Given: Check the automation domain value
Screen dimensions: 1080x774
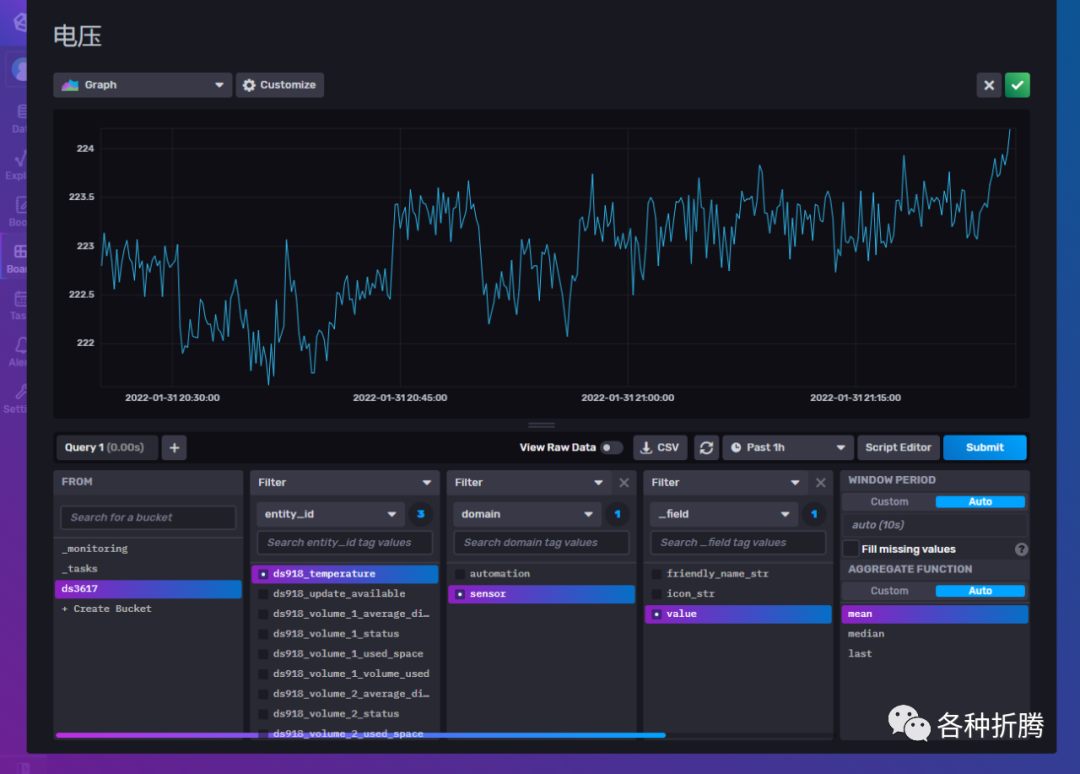Looking at the screenshot, I should click(x=541, y=574).
